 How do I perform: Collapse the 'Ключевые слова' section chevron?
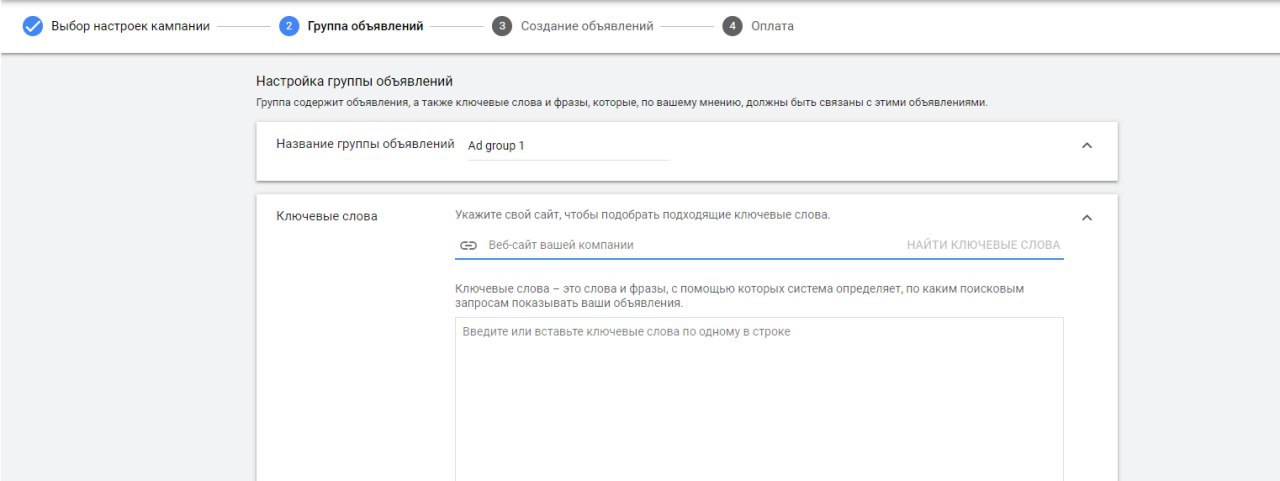click(x=1087, y=217)
